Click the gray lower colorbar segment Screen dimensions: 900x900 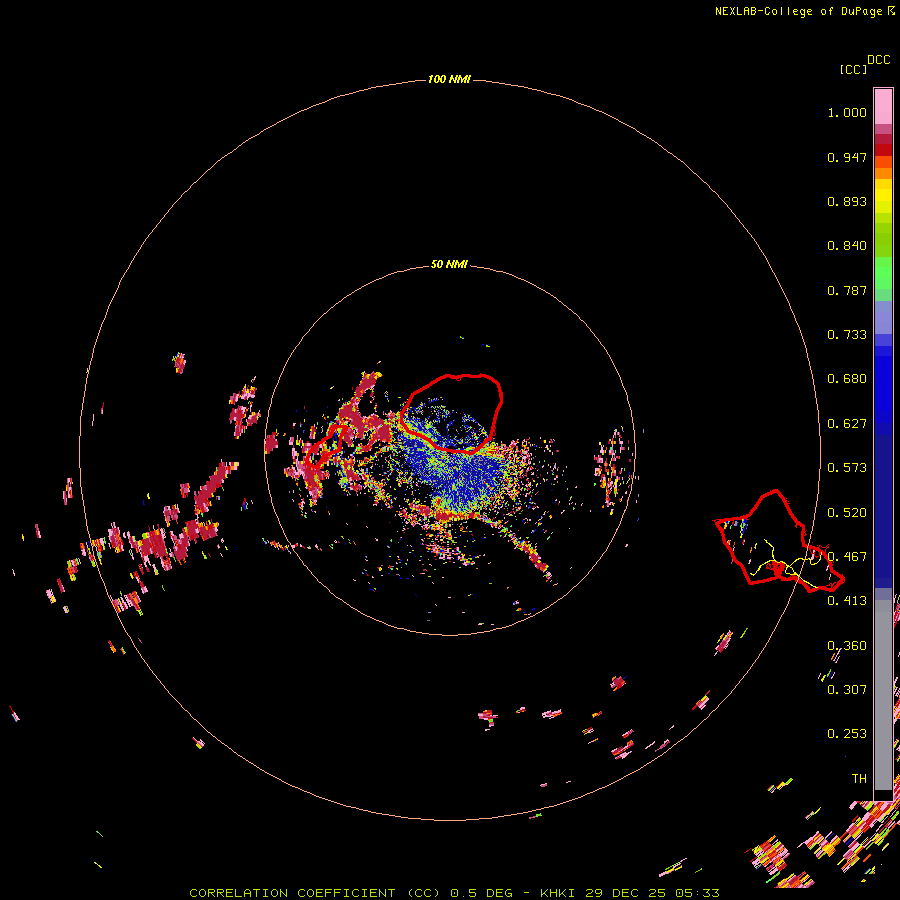(x=883, y=695)
